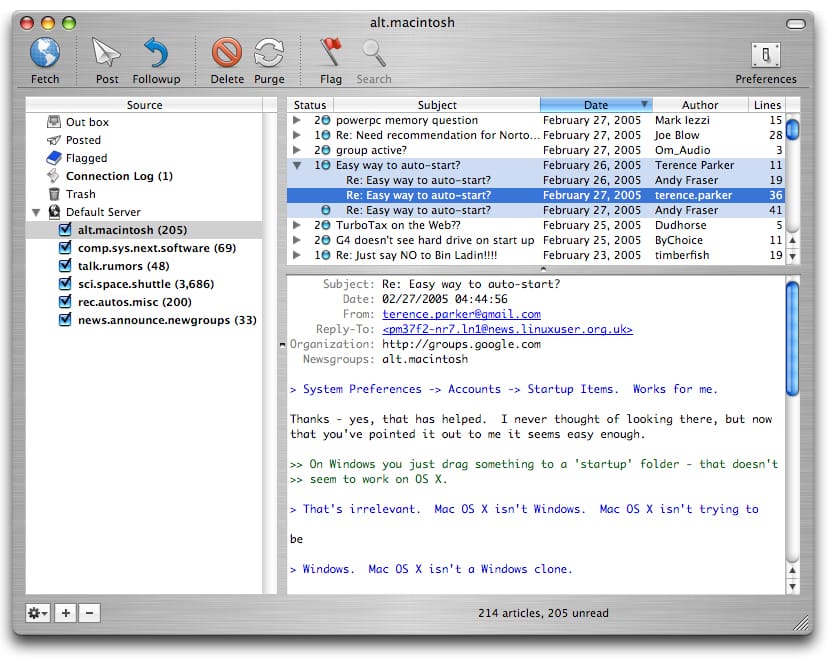Screen dimensions: 829x659
Task: Expand the powerpc memory question thread
Action: point(297,121)
